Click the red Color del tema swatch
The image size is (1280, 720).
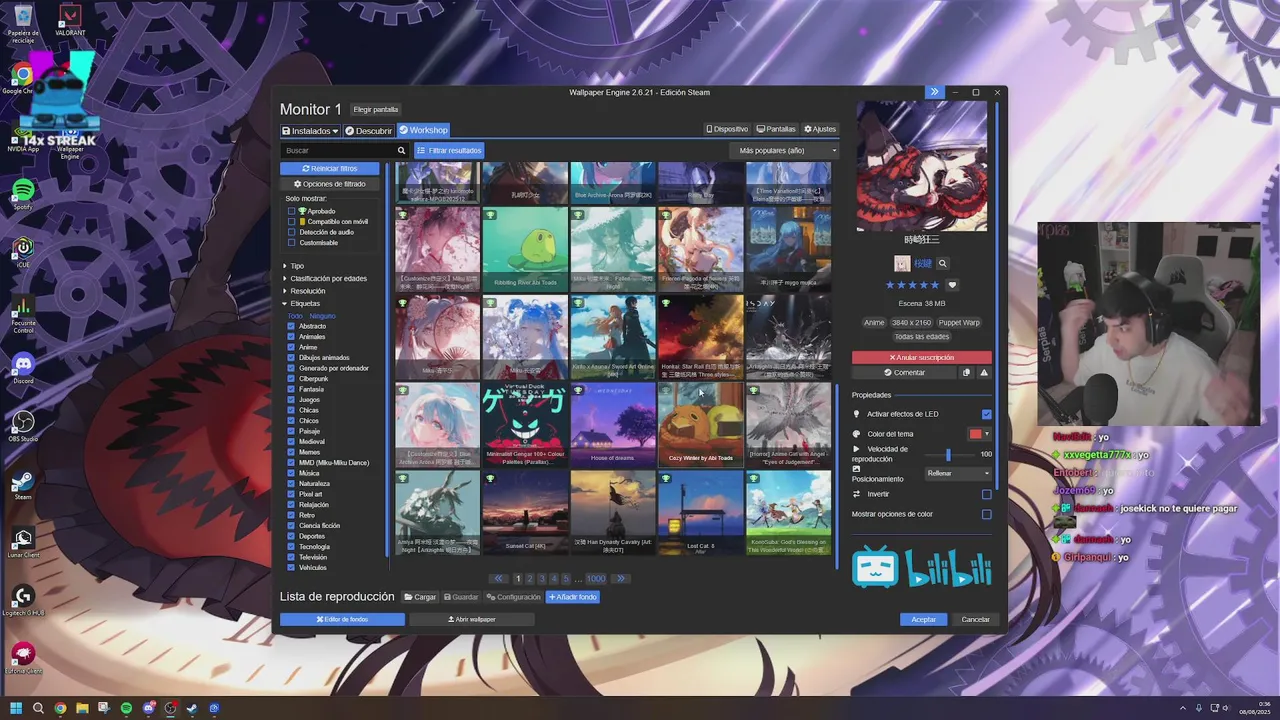(975, 434)
